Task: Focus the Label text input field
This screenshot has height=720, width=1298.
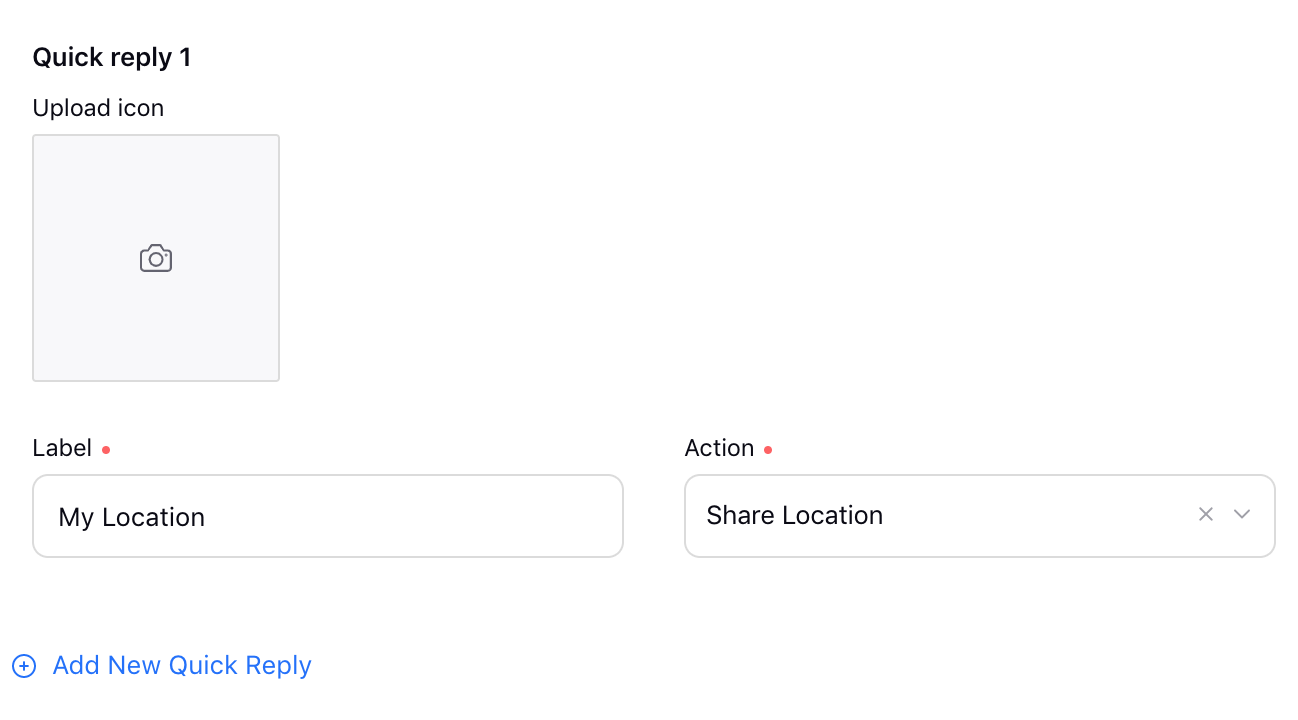Action: click(x=328, y=516)
